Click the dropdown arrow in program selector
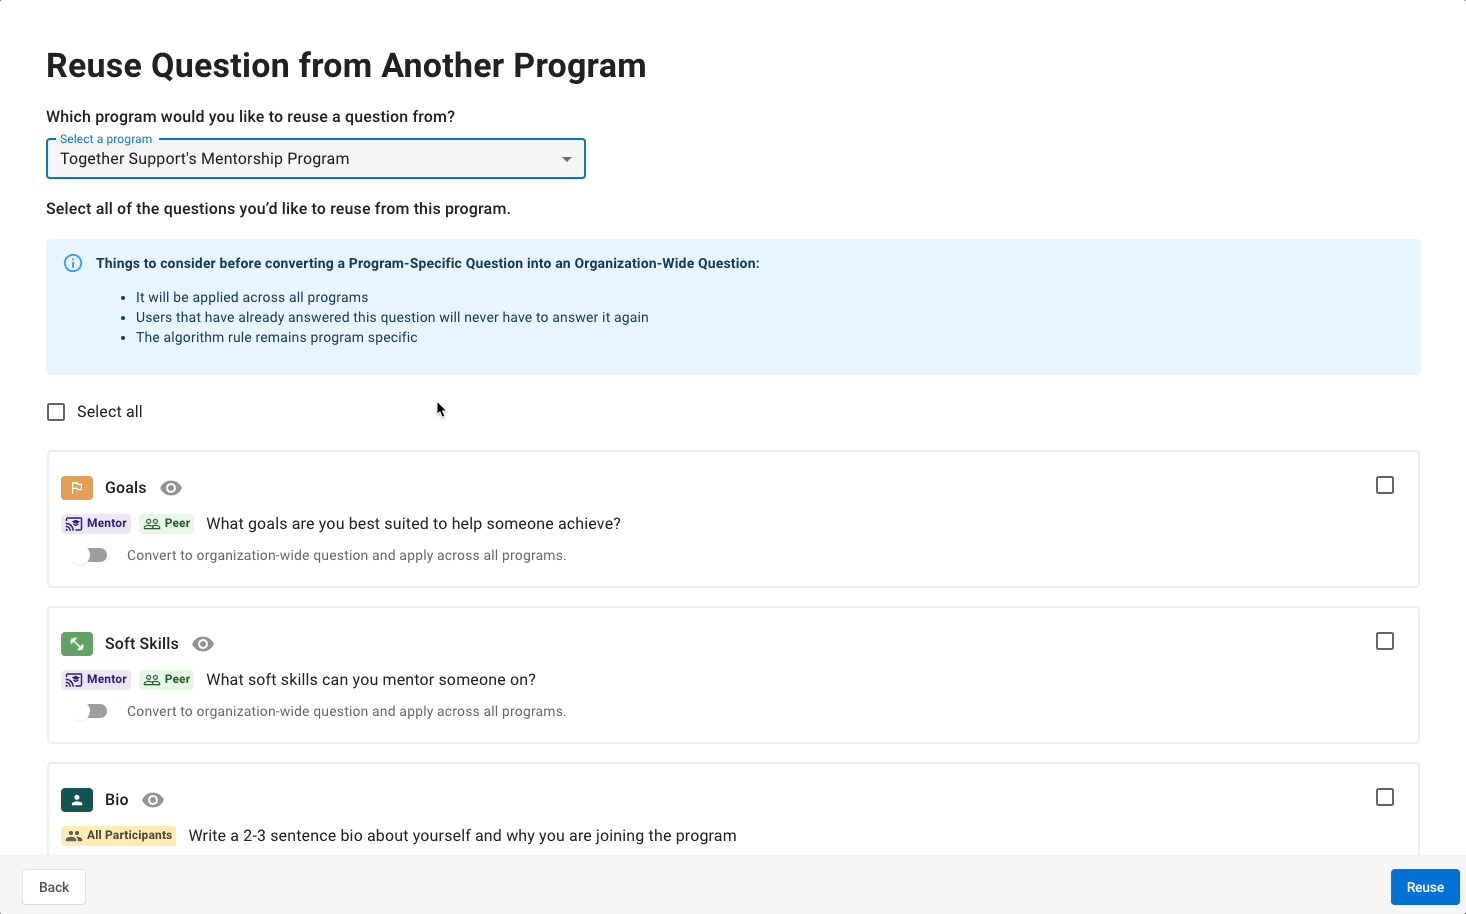Viewport: 1466px width, 914px height. point(567,159)
